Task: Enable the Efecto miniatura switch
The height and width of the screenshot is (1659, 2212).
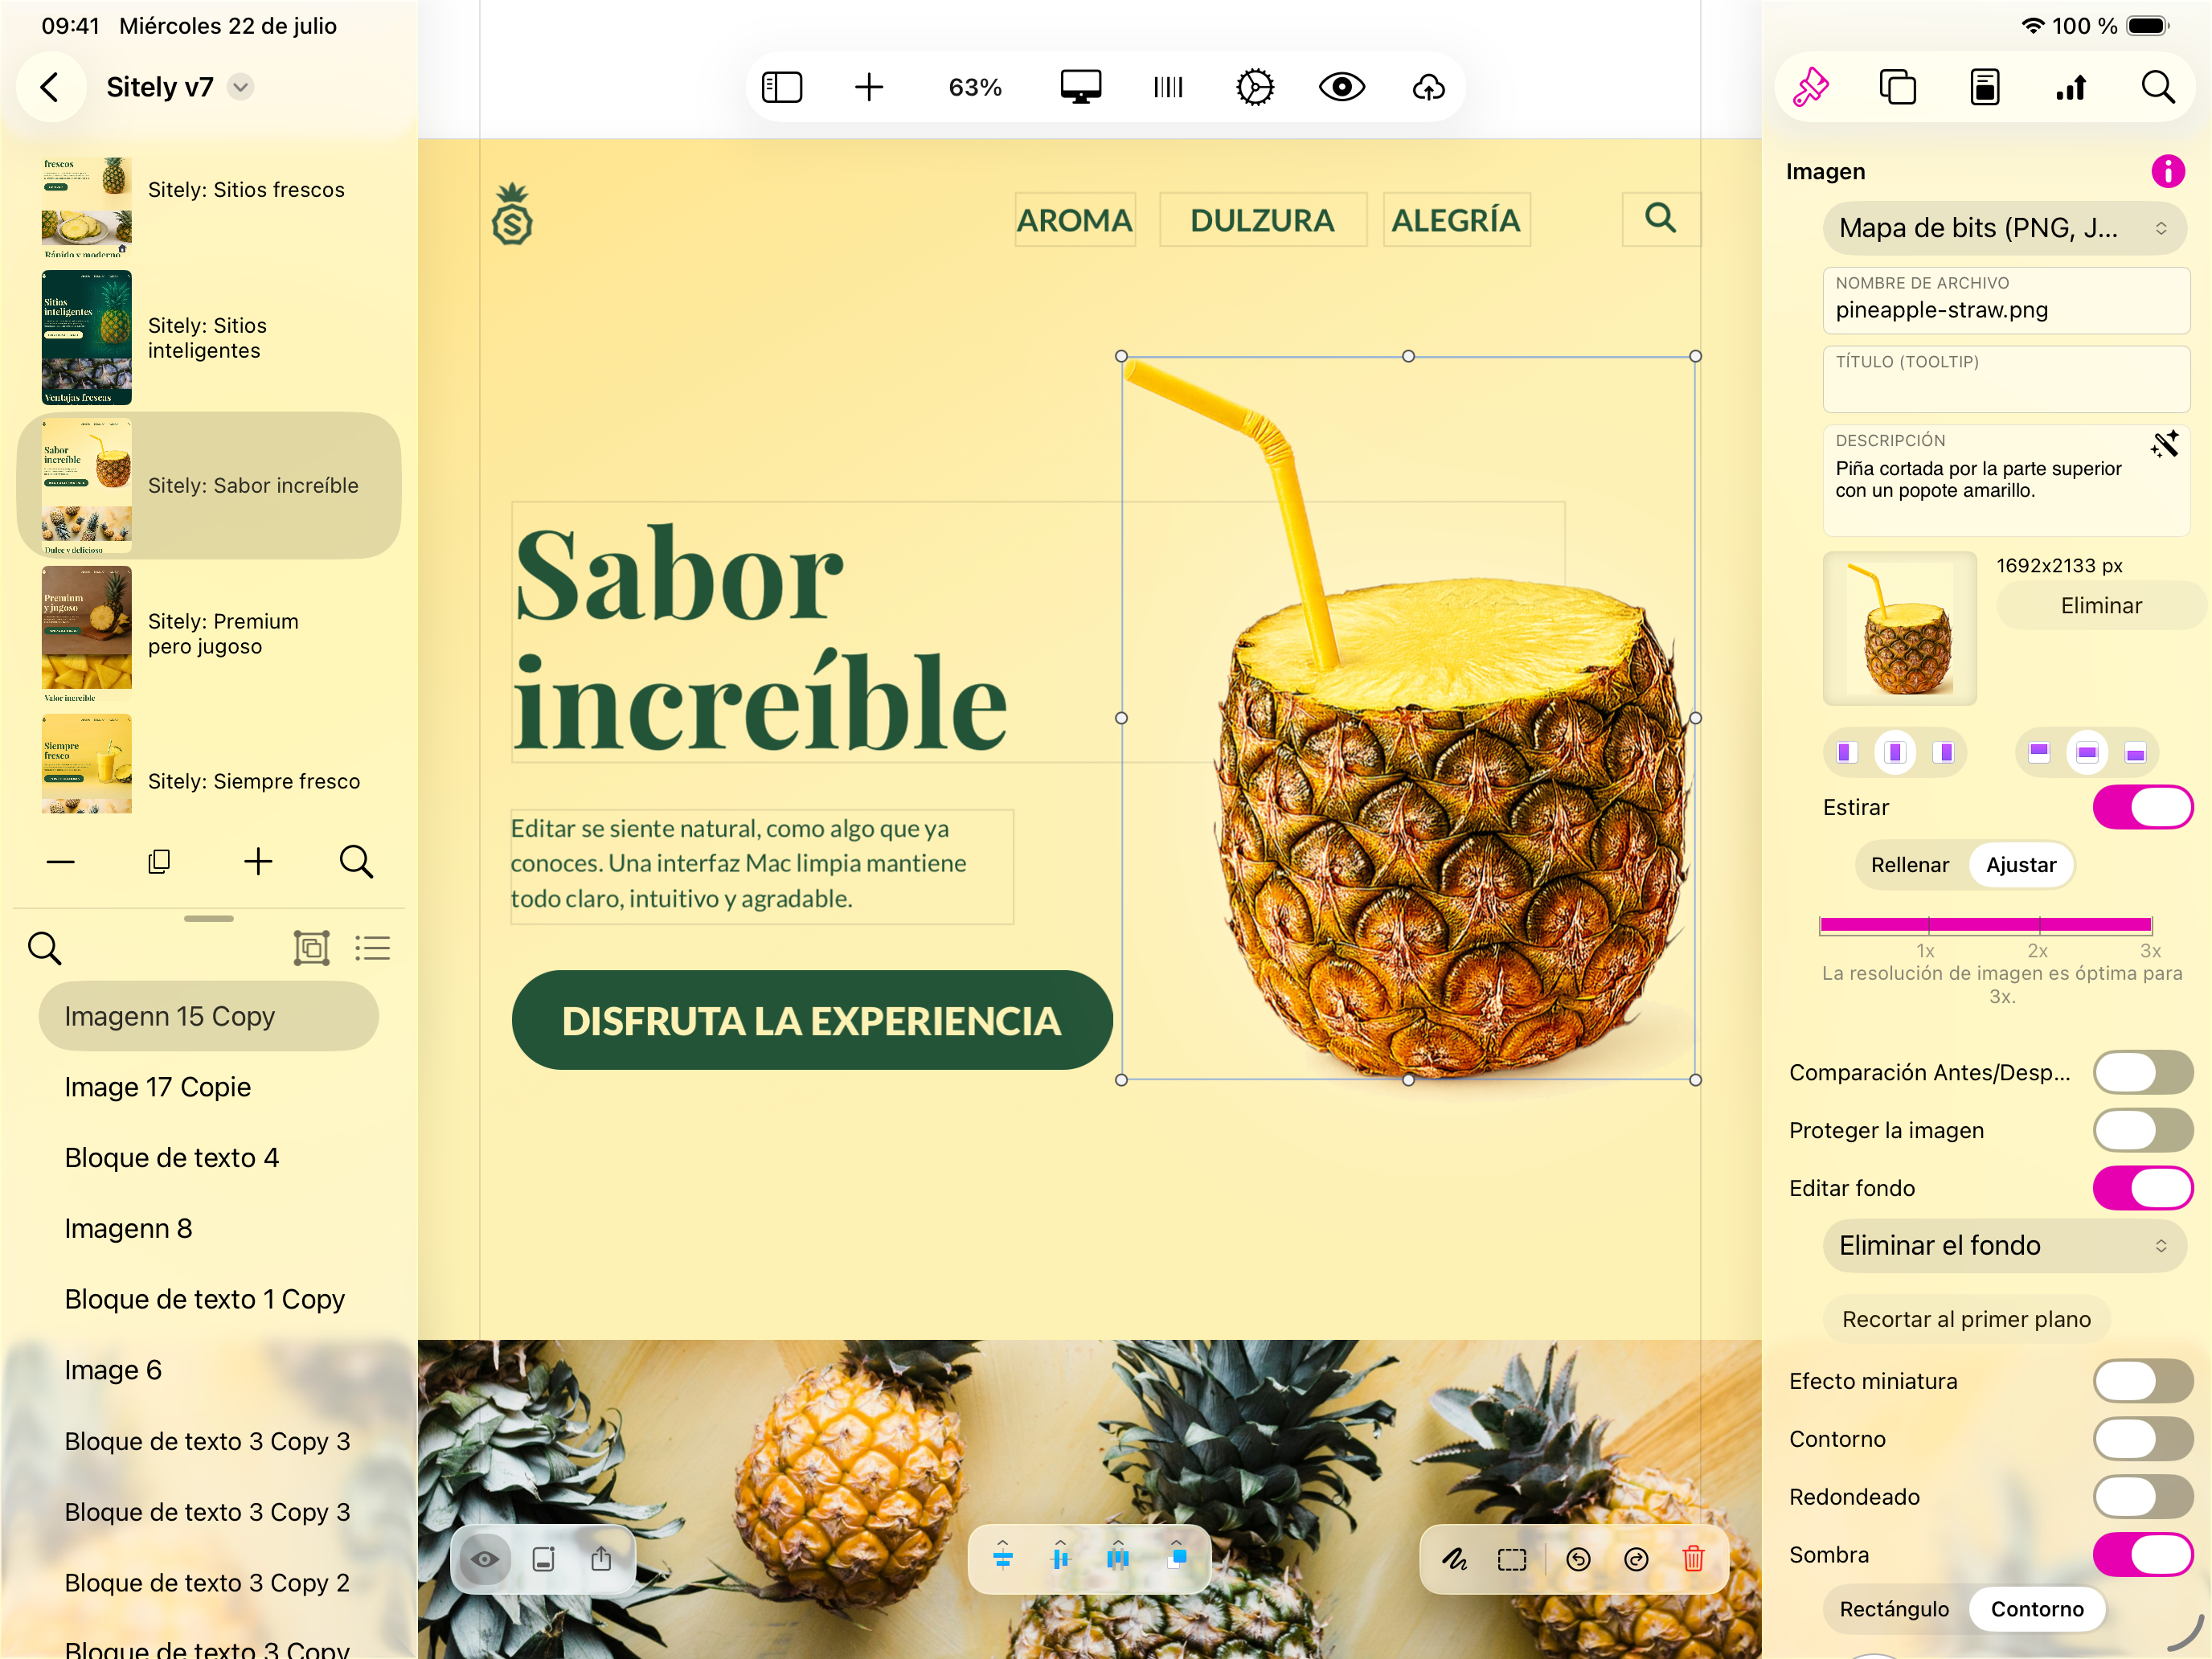Action: pos(2142,1381)
